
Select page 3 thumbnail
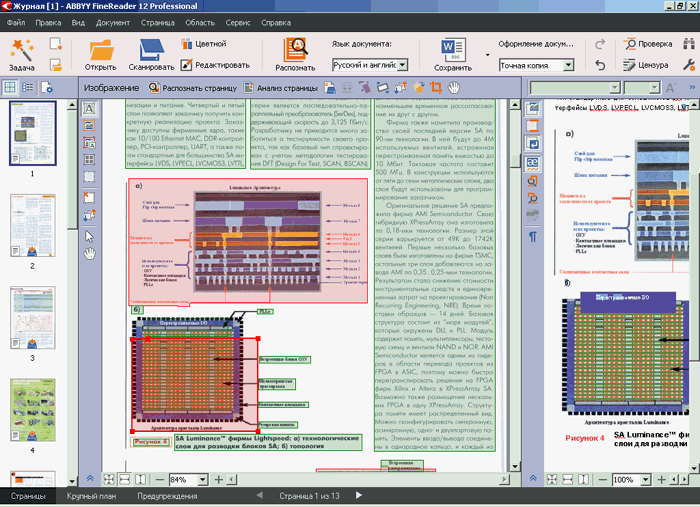[32, 318]
